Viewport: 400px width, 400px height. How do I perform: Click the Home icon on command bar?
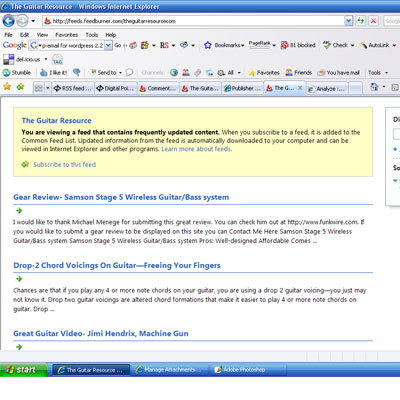(374, 87)
